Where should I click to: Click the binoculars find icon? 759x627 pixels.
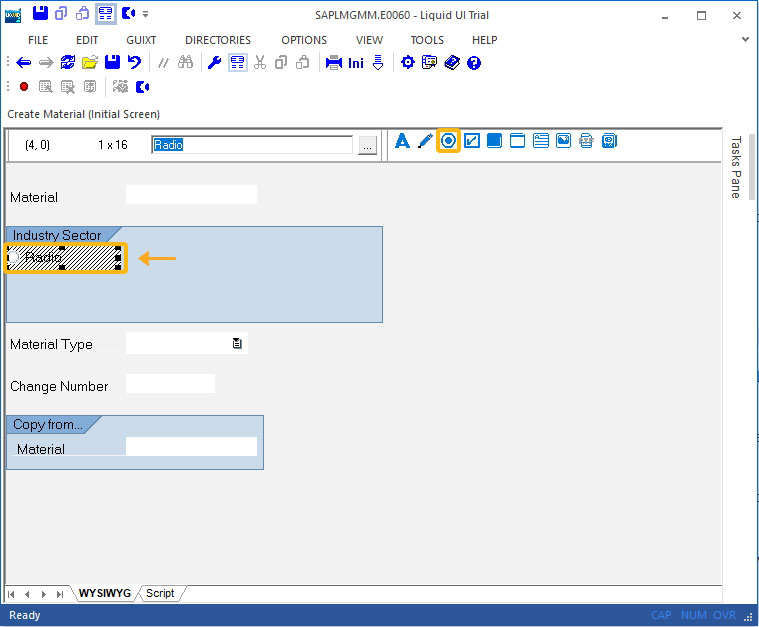pos(185,62)
